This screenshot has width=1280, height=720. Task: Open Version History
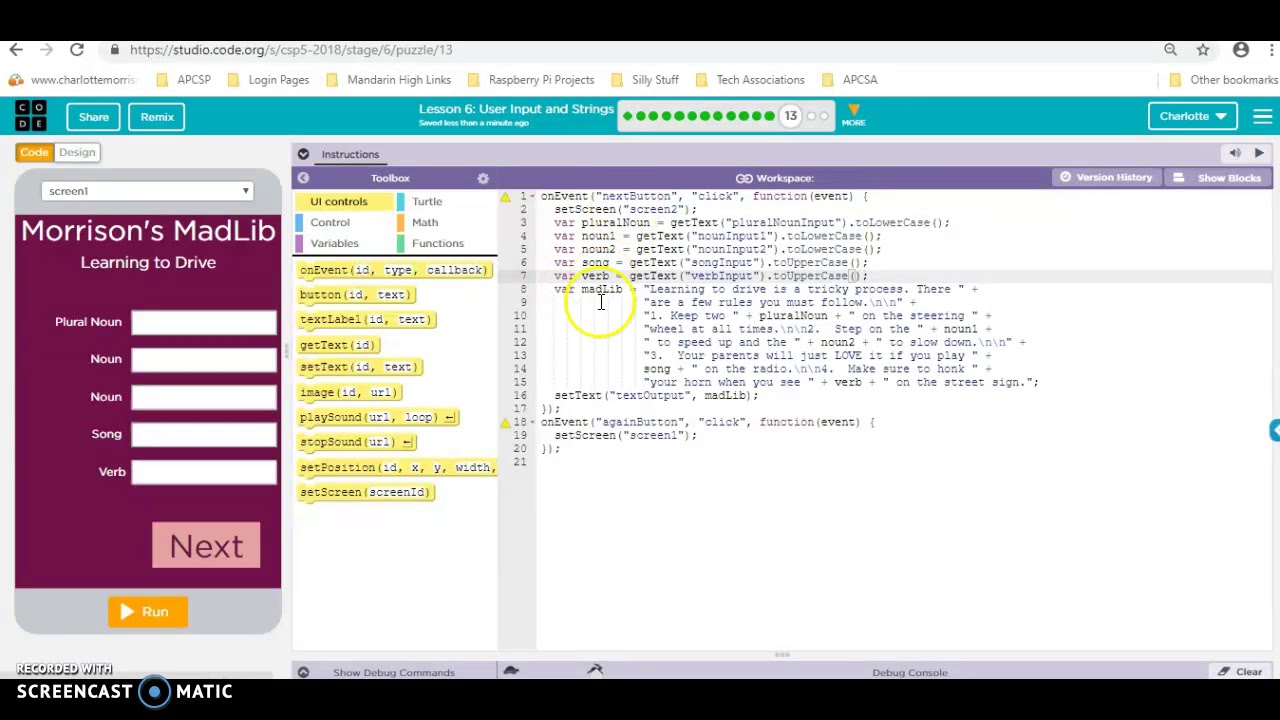point(1106,177)
